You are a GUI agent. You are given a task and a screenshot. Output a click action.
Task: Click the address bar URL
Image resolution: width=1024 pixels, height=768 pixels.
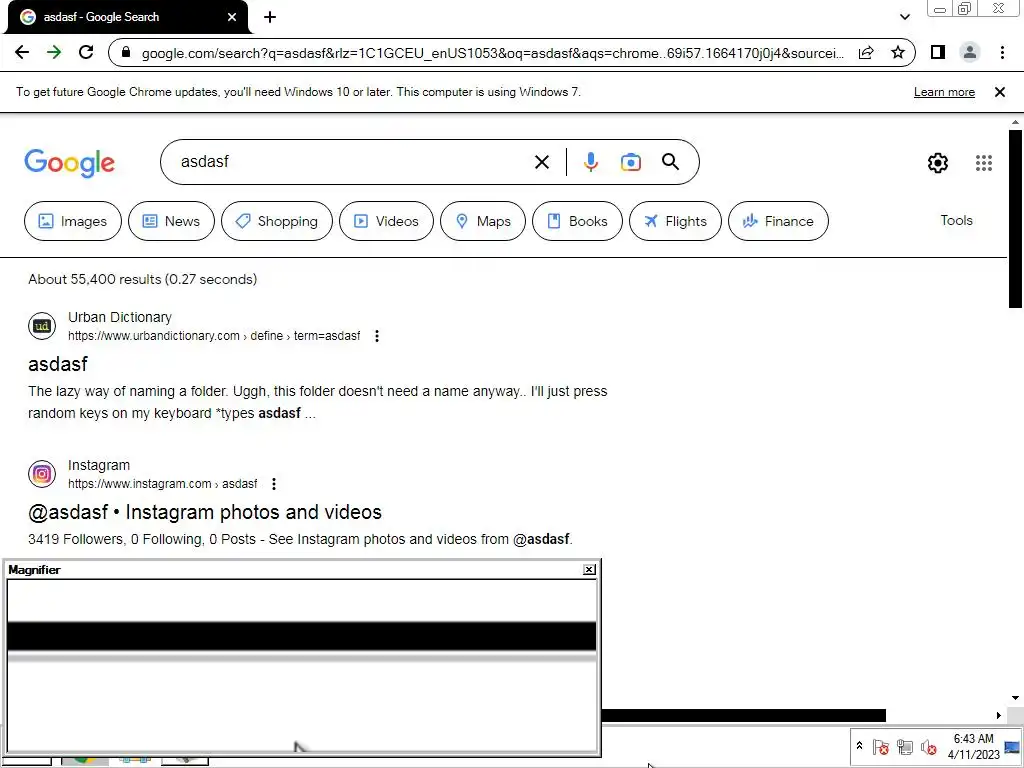coord(492,53)
